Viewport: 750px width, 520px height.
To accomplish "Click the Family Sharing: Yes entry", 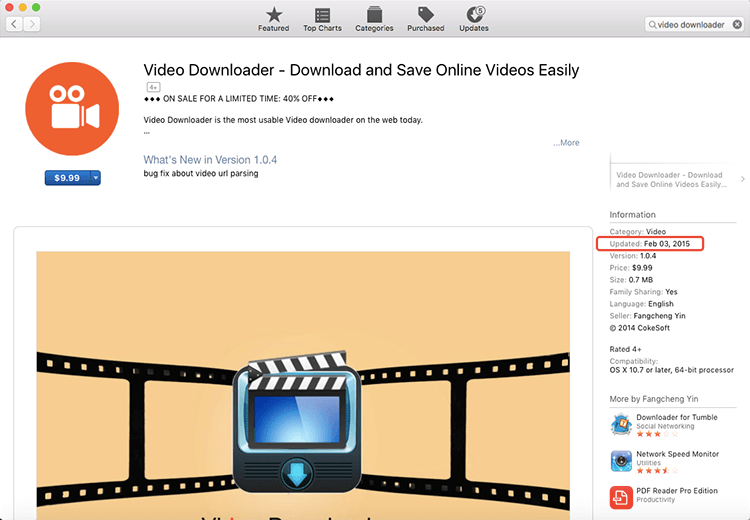I will [643, 292].
